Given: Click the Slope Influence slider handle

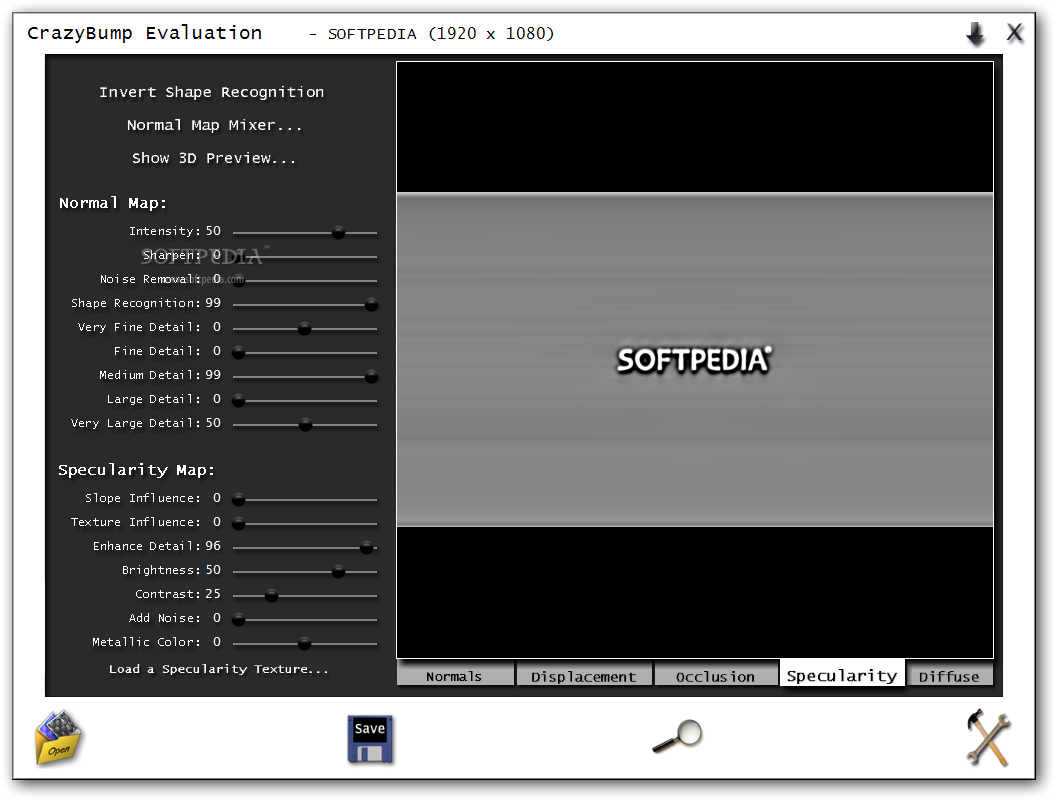Looking at the screenshot, I should [x=238, y=500].
